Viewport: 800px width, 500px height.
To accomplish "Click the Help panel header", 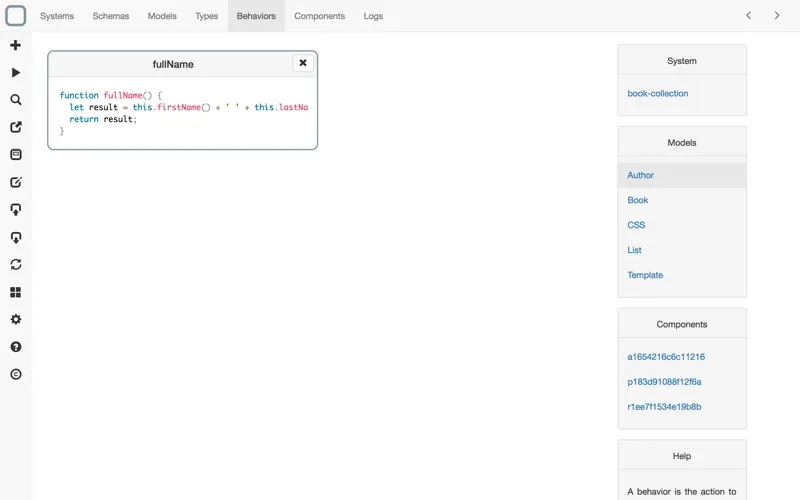I will coord(682,456).
